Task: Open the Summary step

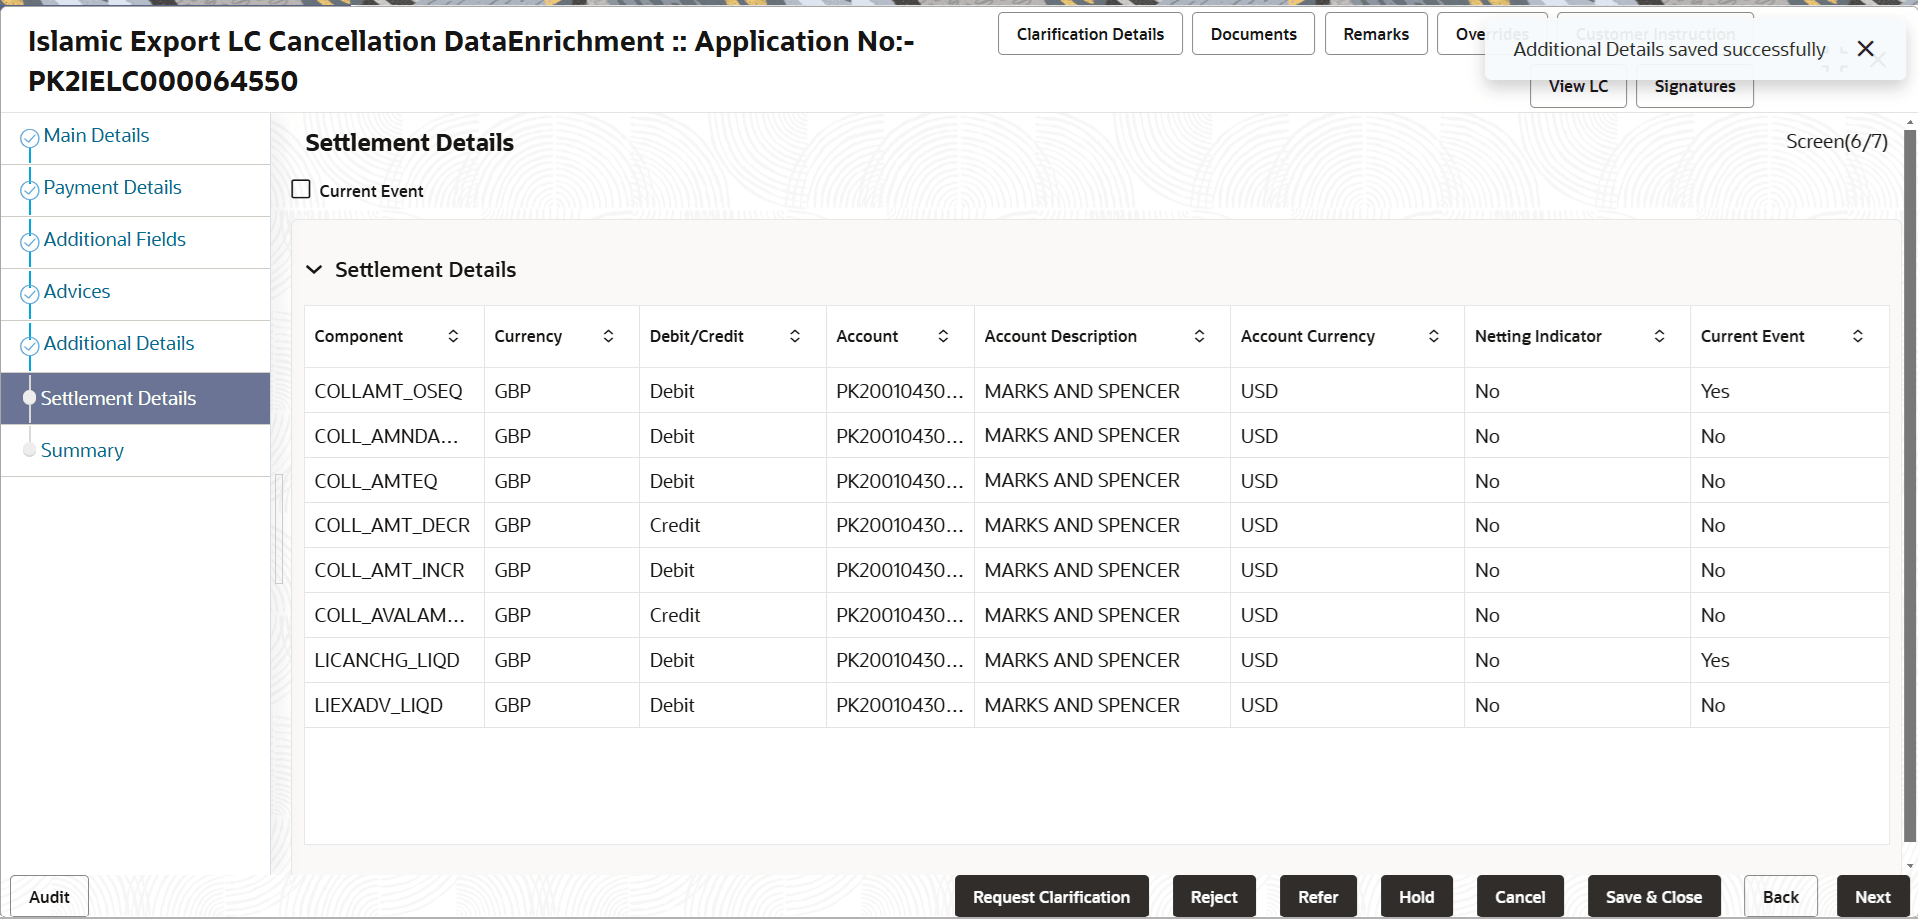Action: [82, 451]
